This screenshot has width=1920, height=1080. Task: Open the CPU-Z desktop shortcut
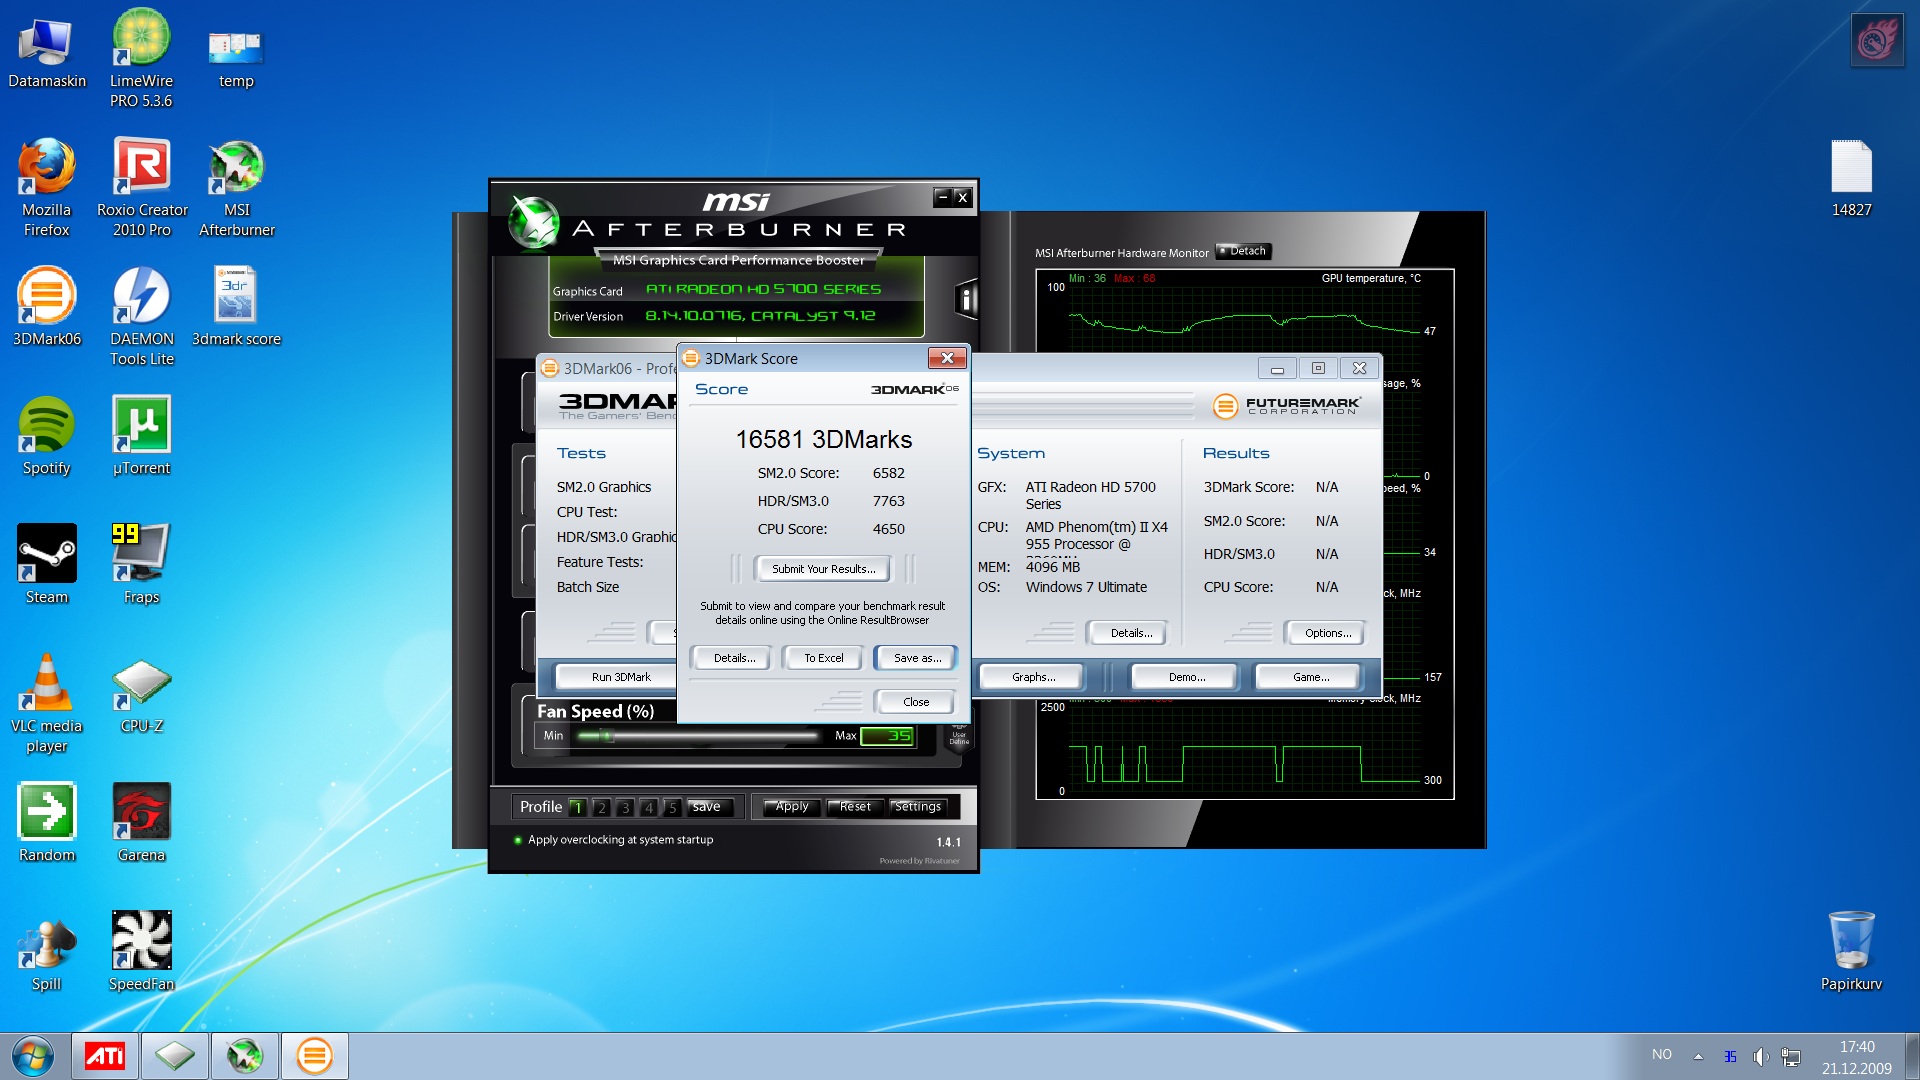pyautogui.click(x=141, y=696)
